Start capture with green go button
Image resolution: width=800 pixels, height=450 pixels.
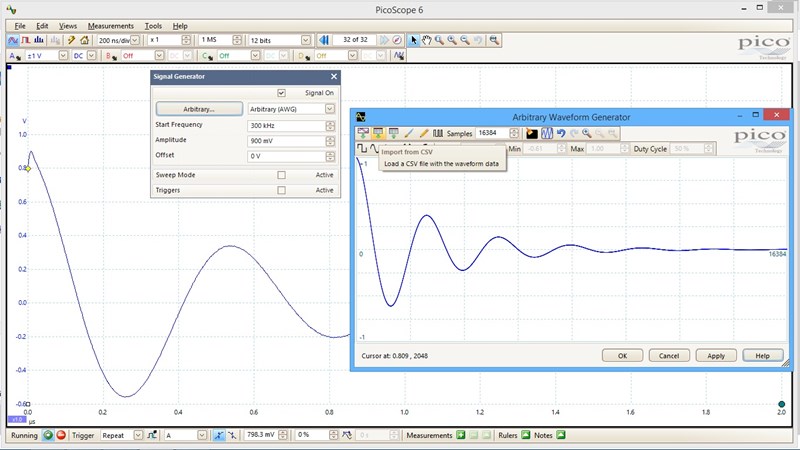[48, 435]
